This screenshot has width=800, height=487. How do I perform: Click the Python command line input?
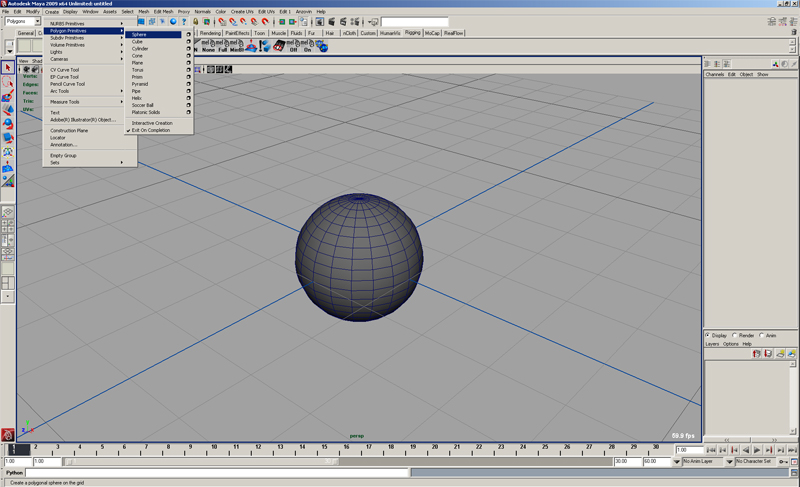coord(215,472)
